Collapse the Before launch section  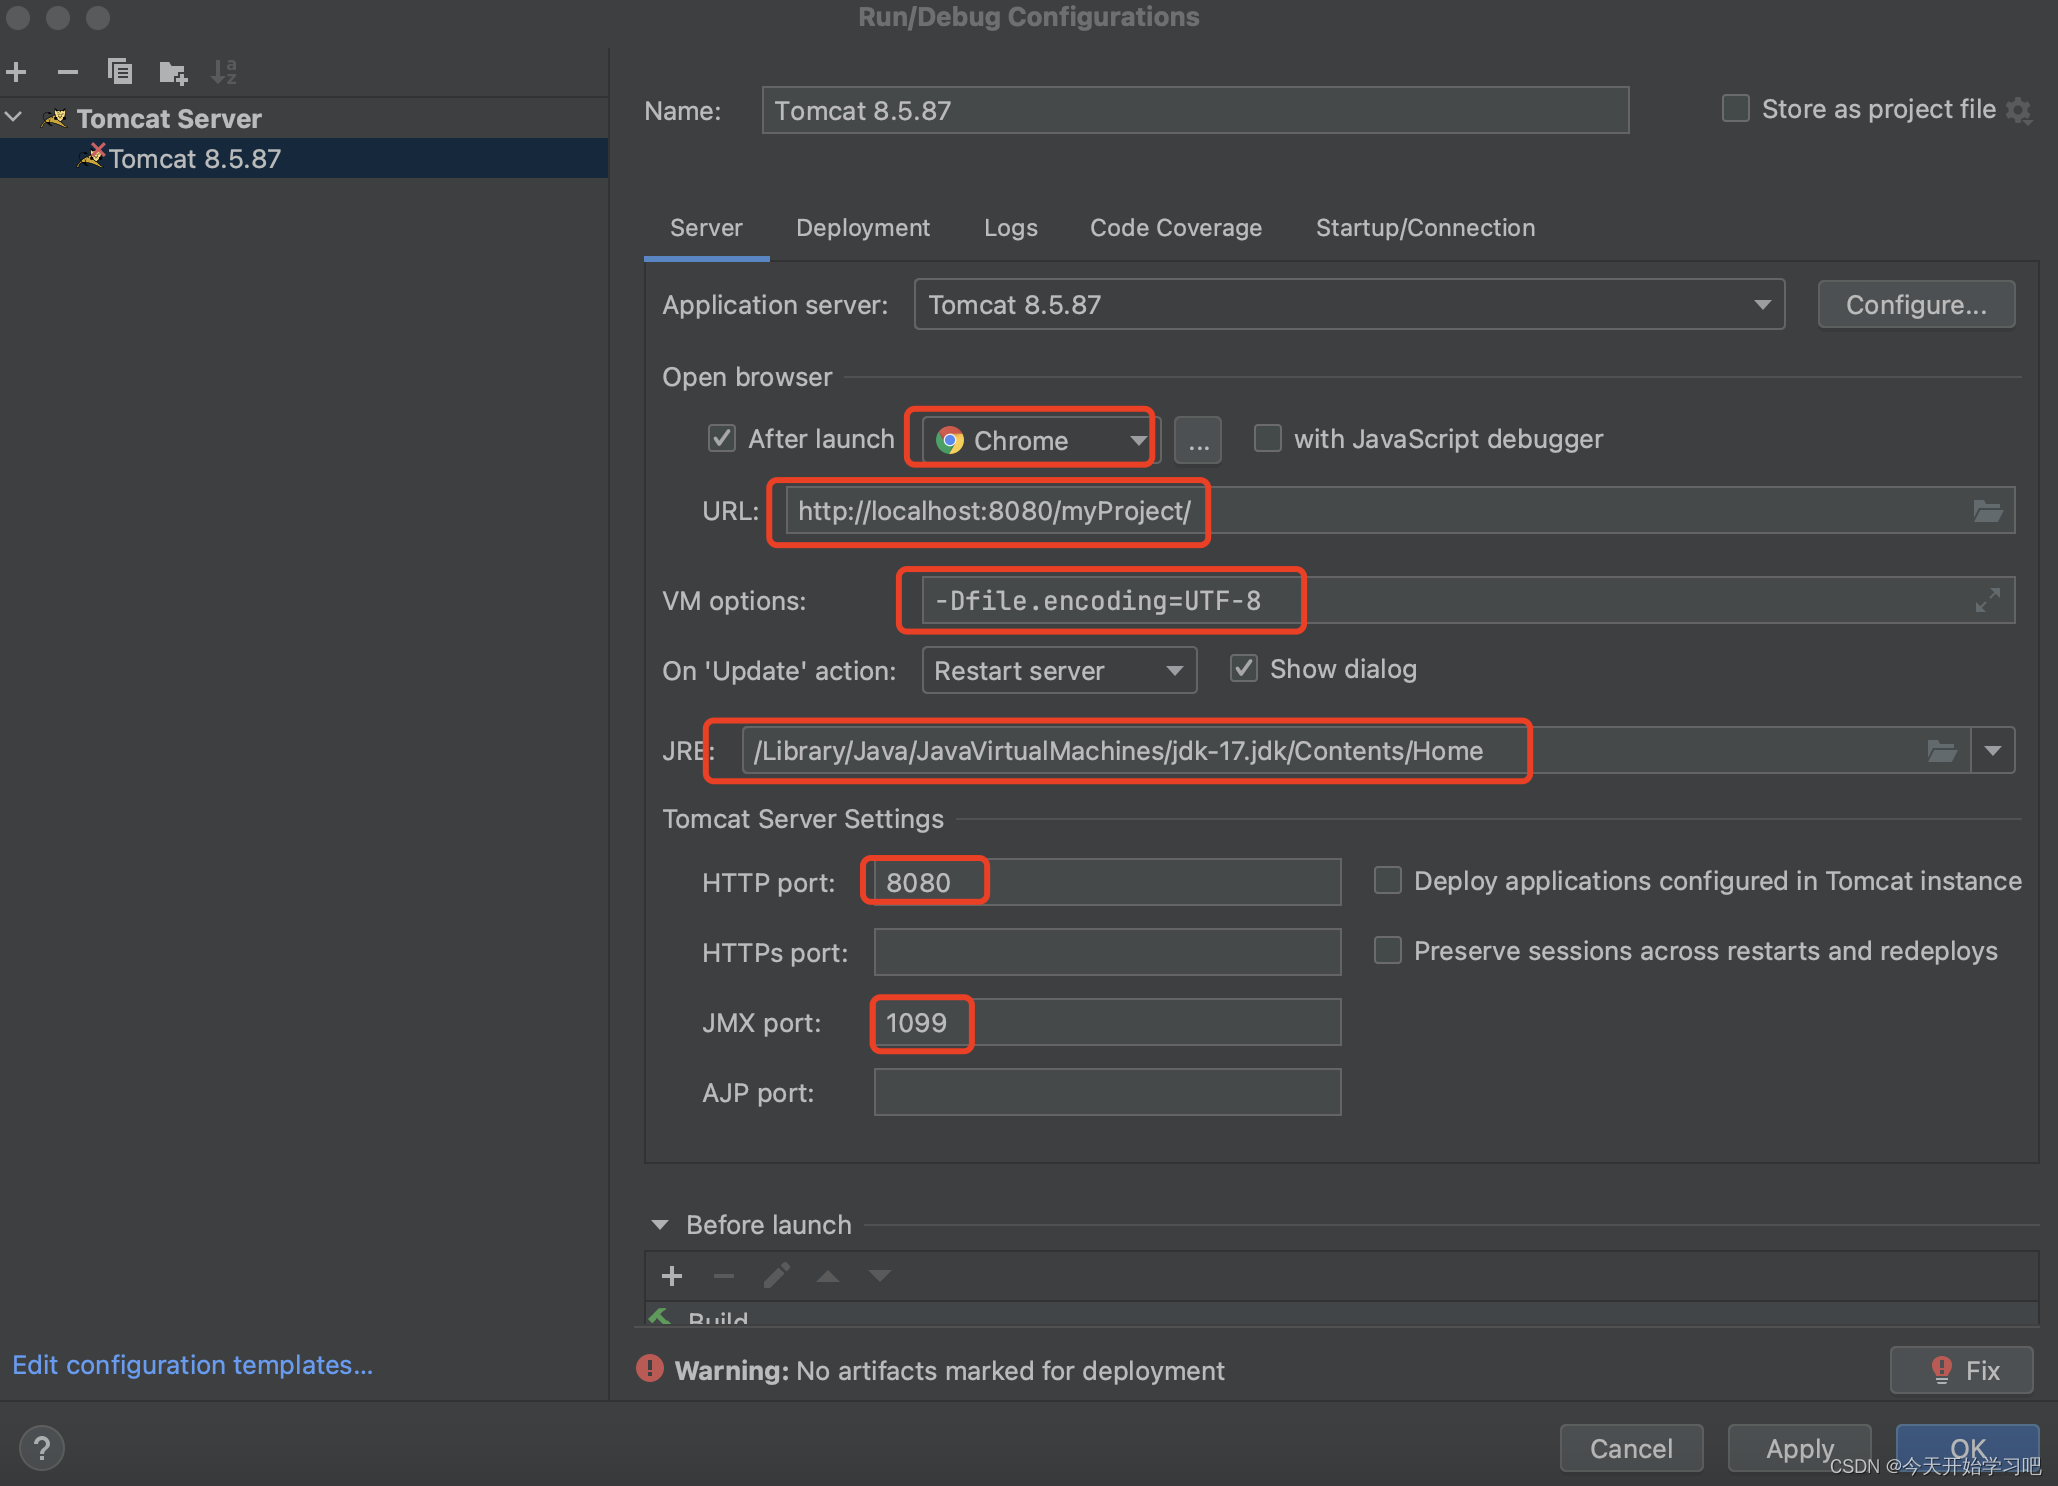tap(659, 1224)
